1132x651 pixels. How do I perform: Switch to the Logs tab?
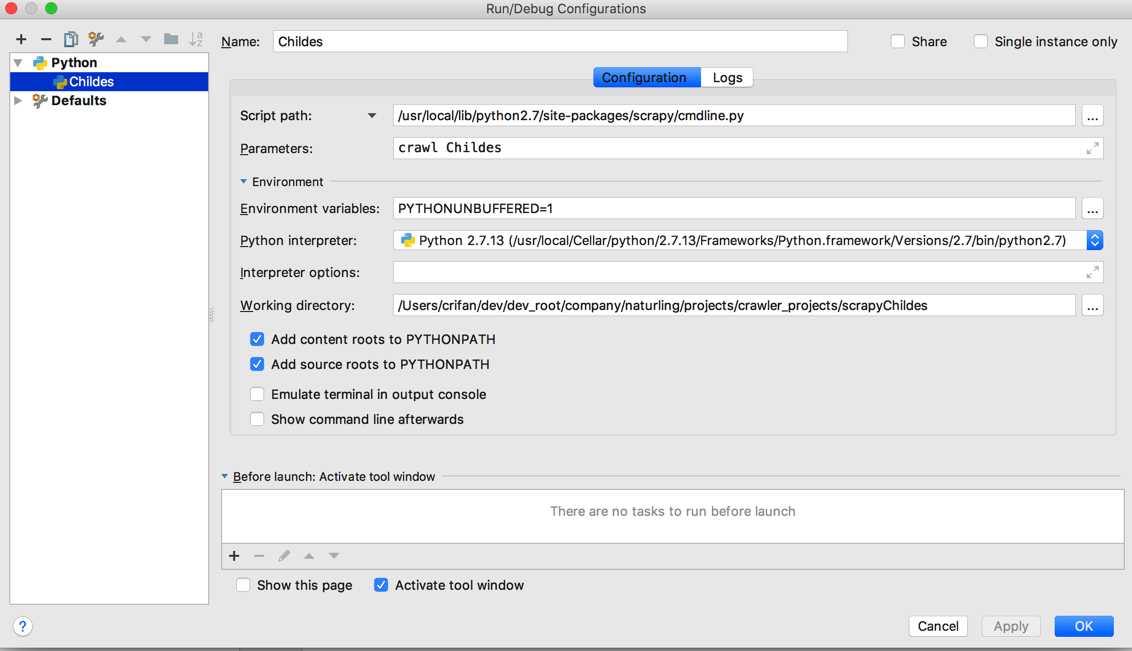point(727,77)
